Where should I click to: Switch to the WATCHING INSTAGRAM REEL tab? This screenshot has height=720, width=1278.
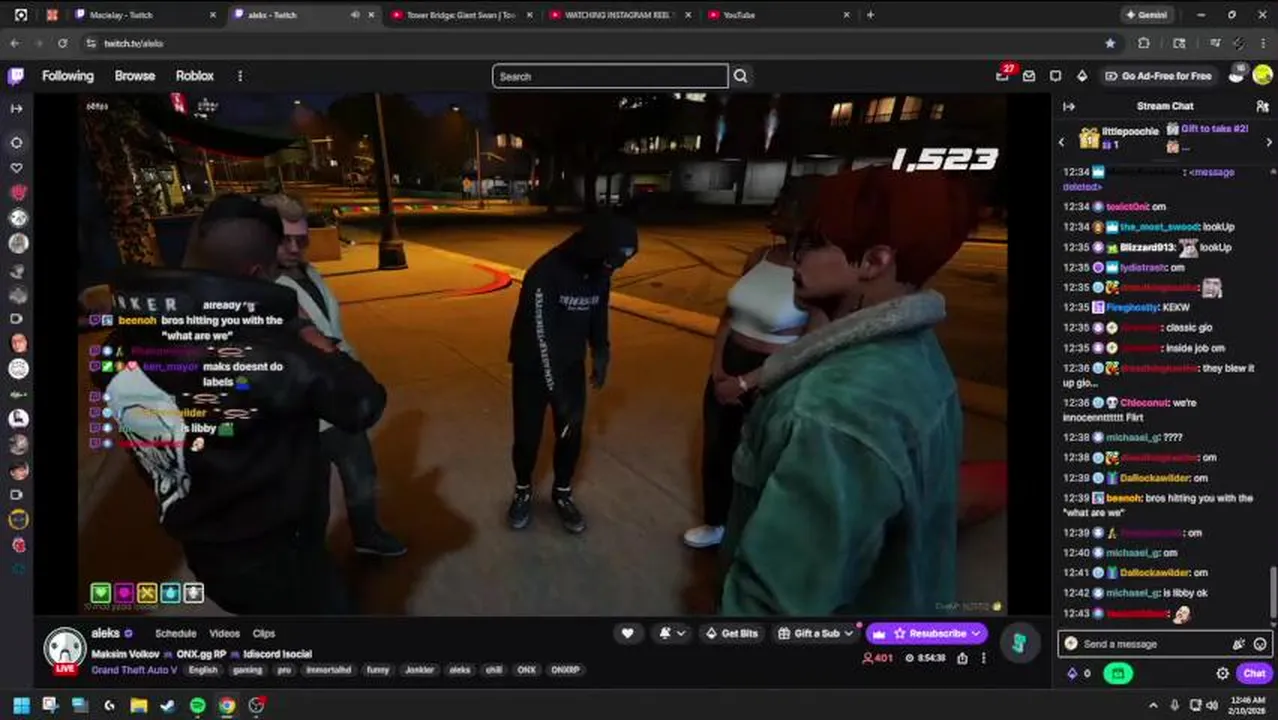point(618,15)
